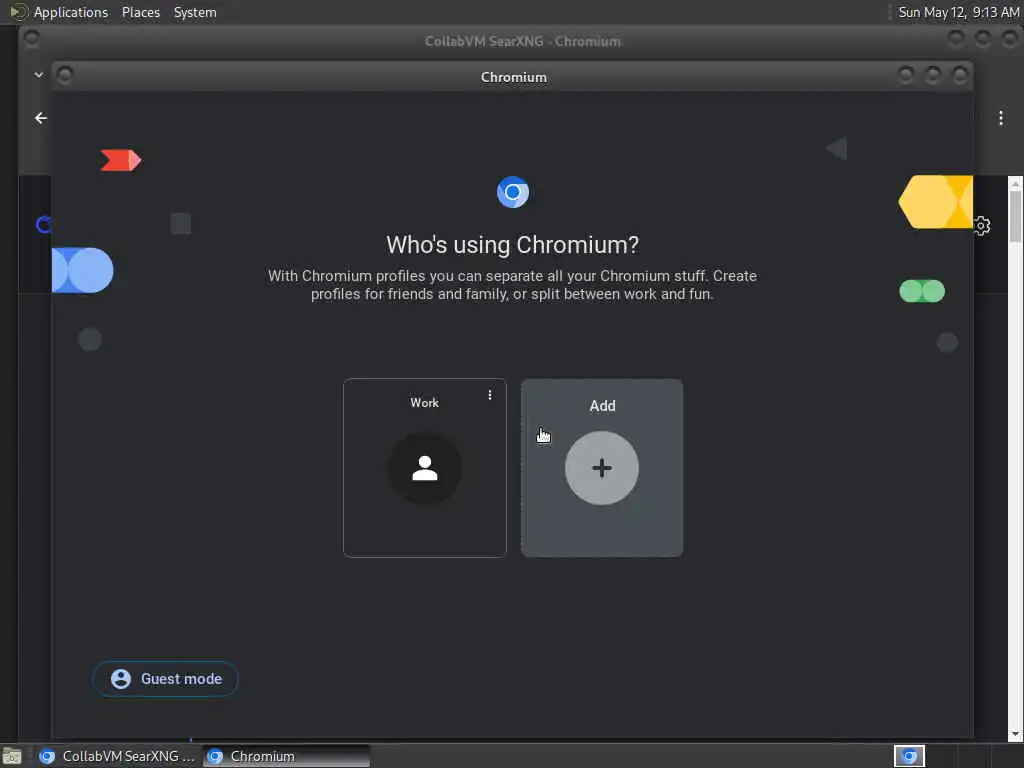Open the Work profile three-dot menu

(490, 395)
